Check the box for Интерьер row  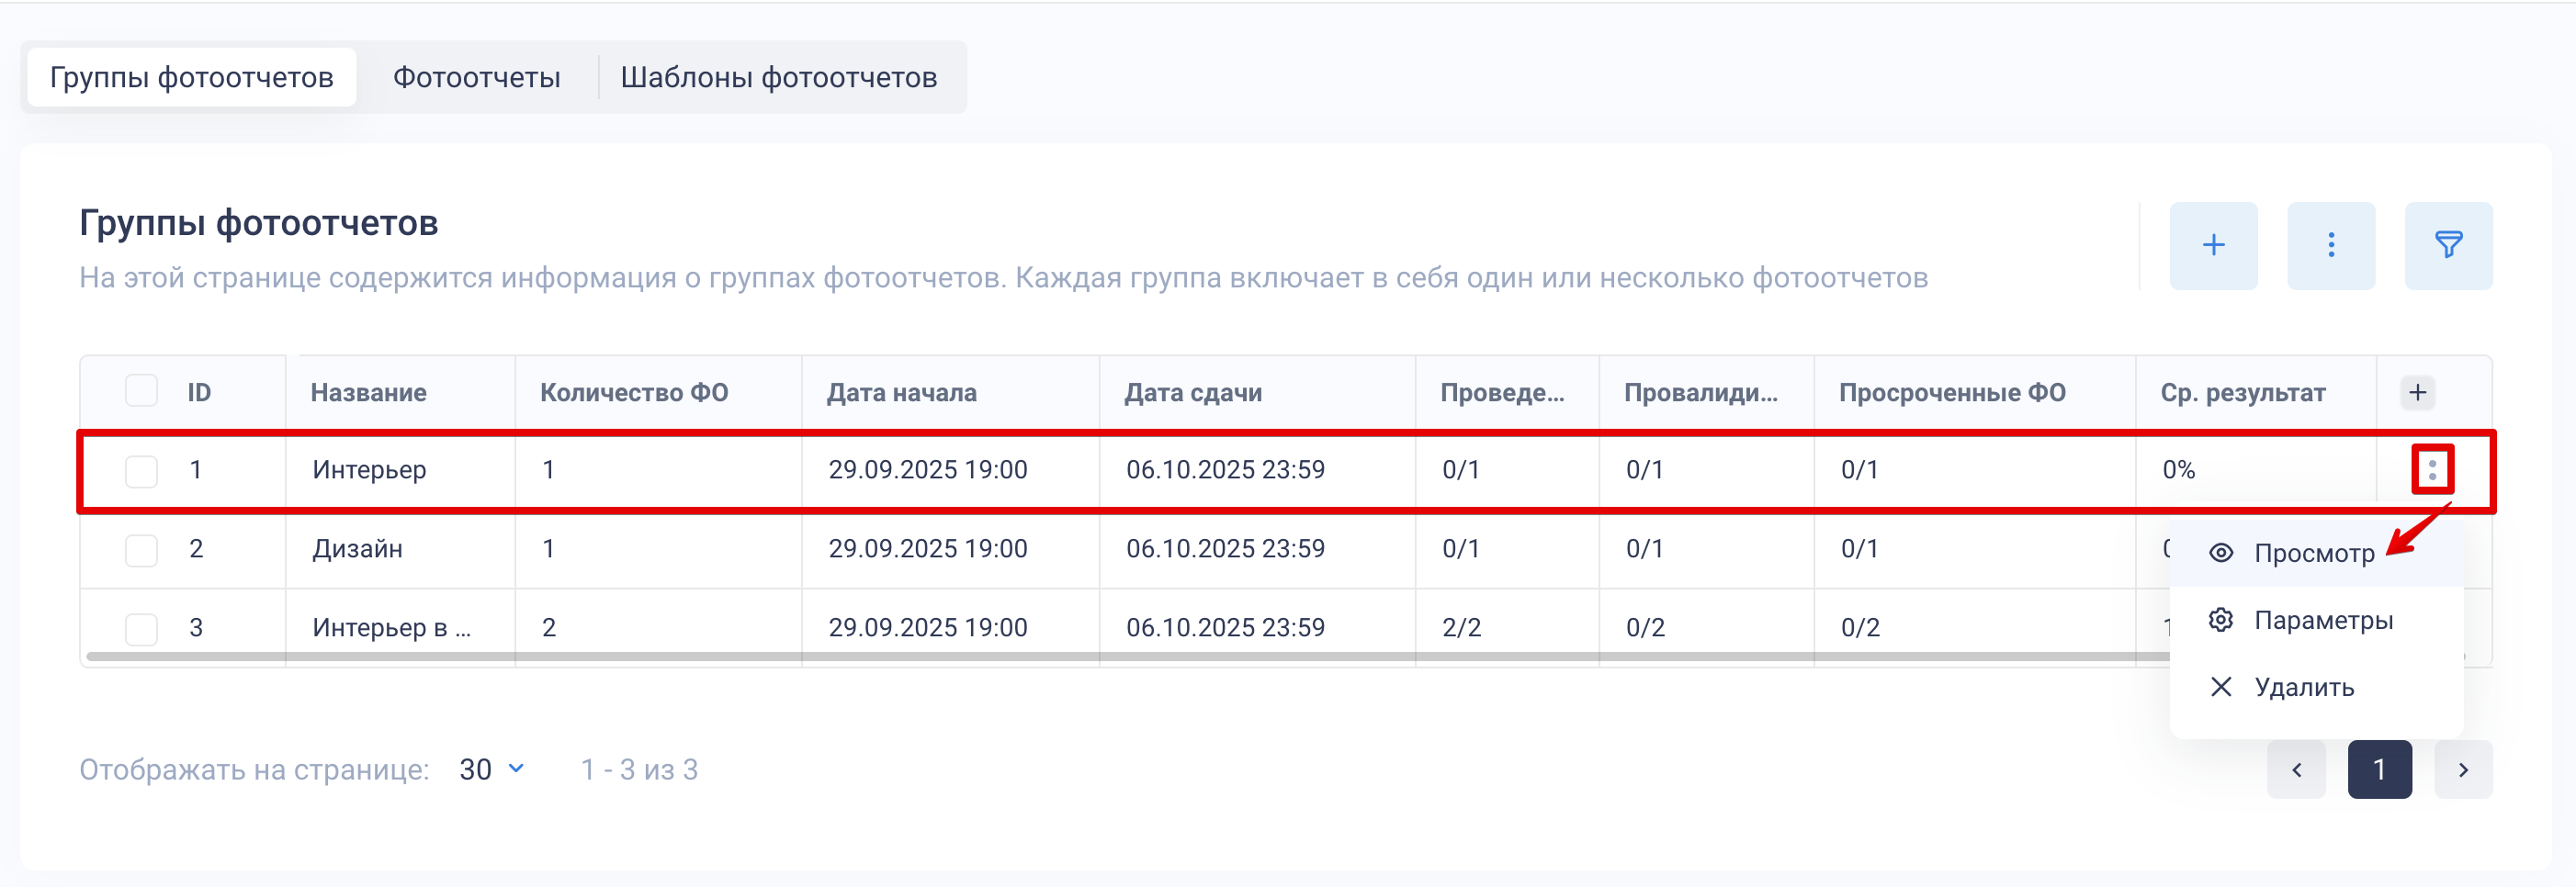(141, 470)
